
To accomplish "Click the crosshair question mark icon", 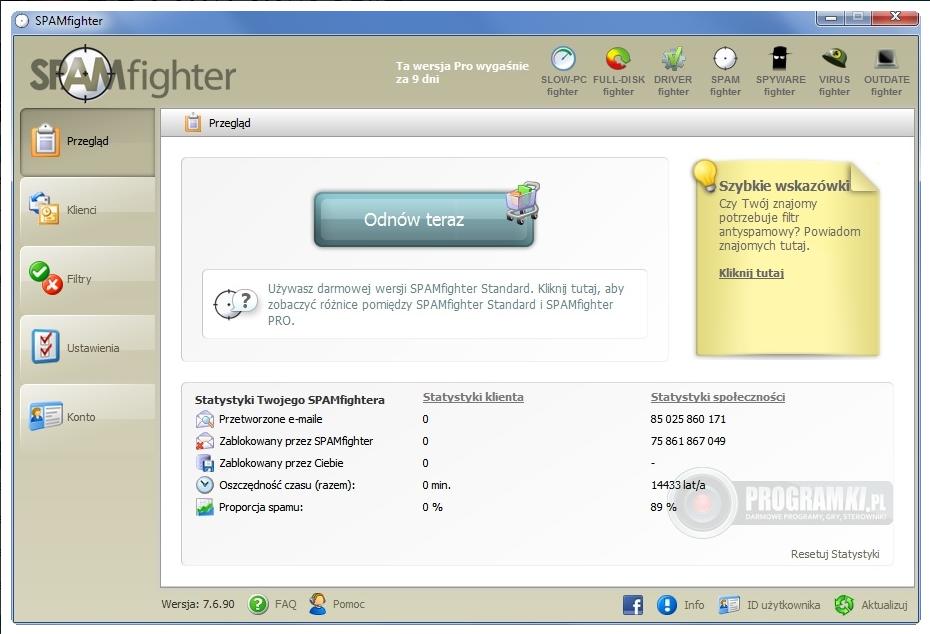I will click(x=235, y=304).
